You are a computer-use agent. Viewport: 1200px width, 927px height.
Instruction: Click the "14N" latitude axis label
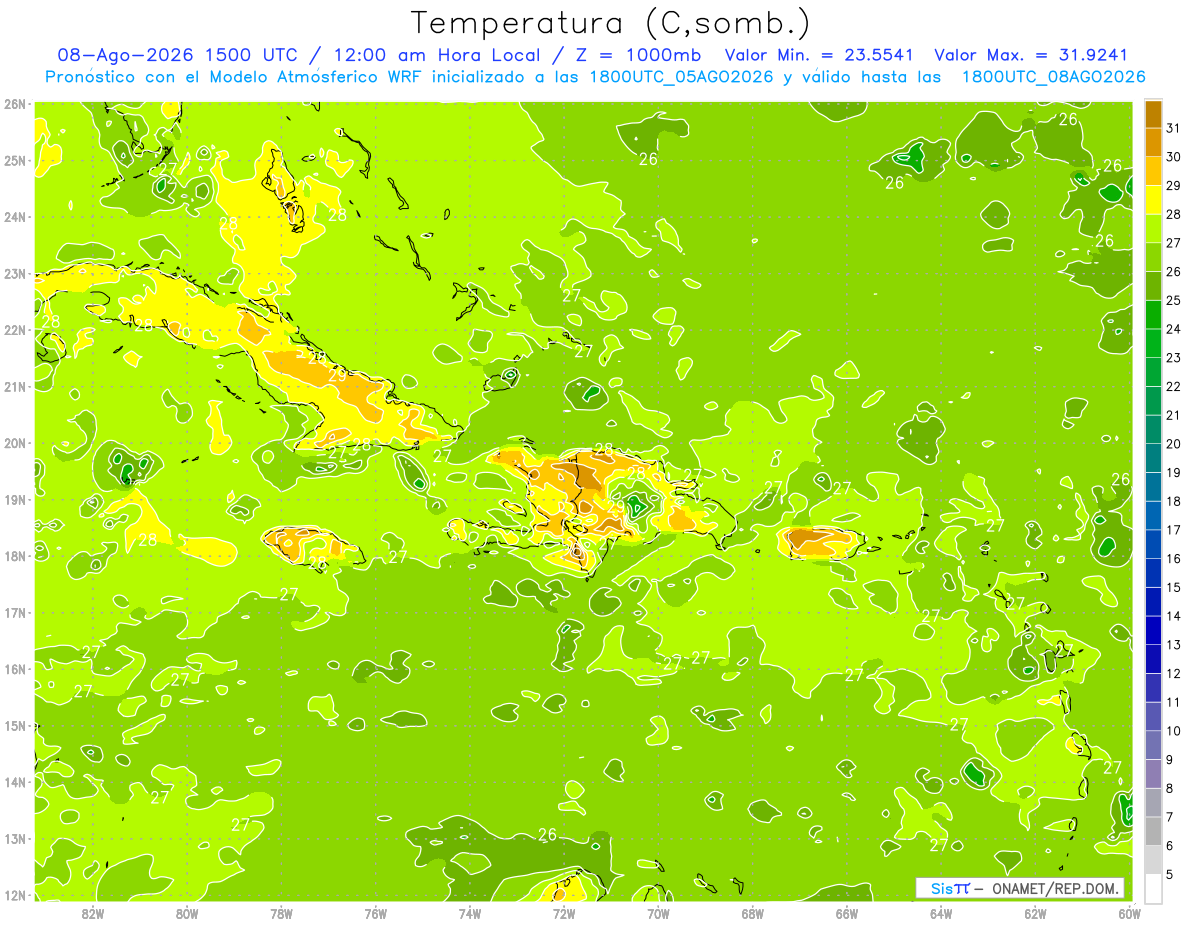tap(15, 782)
